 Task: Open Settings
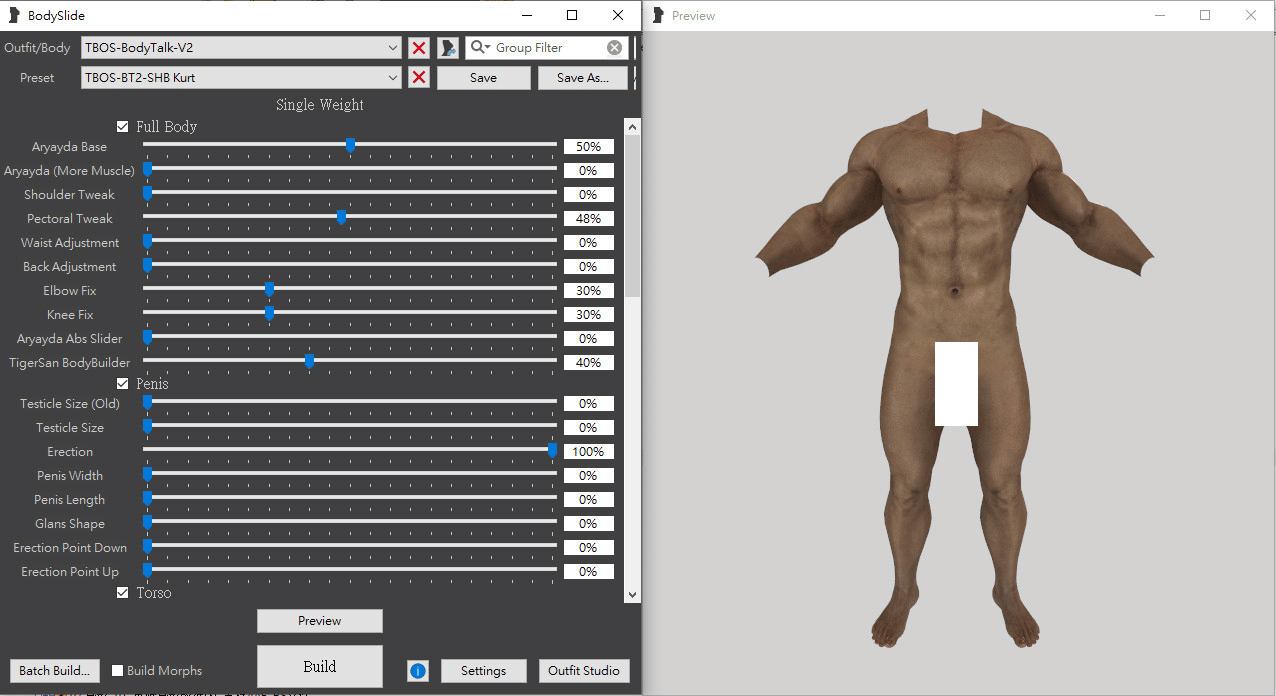point(483,671)
